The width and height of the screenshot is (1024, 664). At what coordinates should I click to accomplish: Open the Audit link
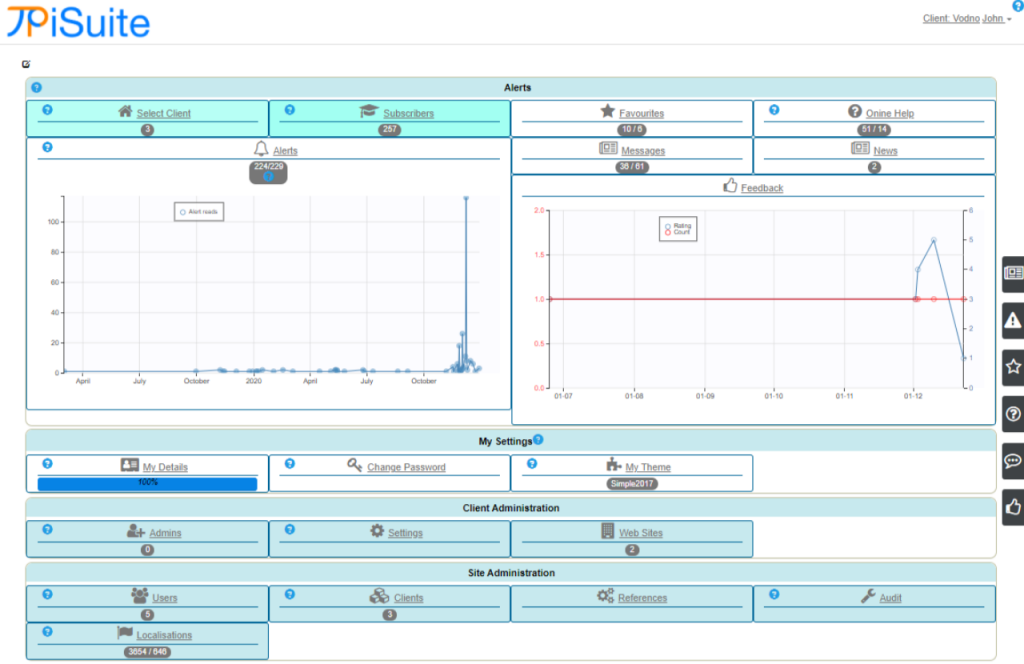click(890, 598)
